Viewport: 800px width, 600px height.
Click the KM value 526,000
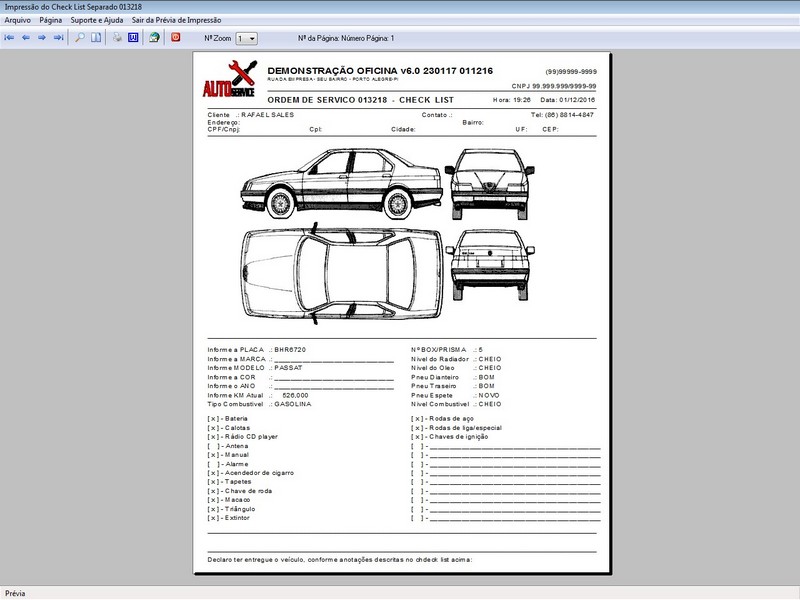coord(295,395)
